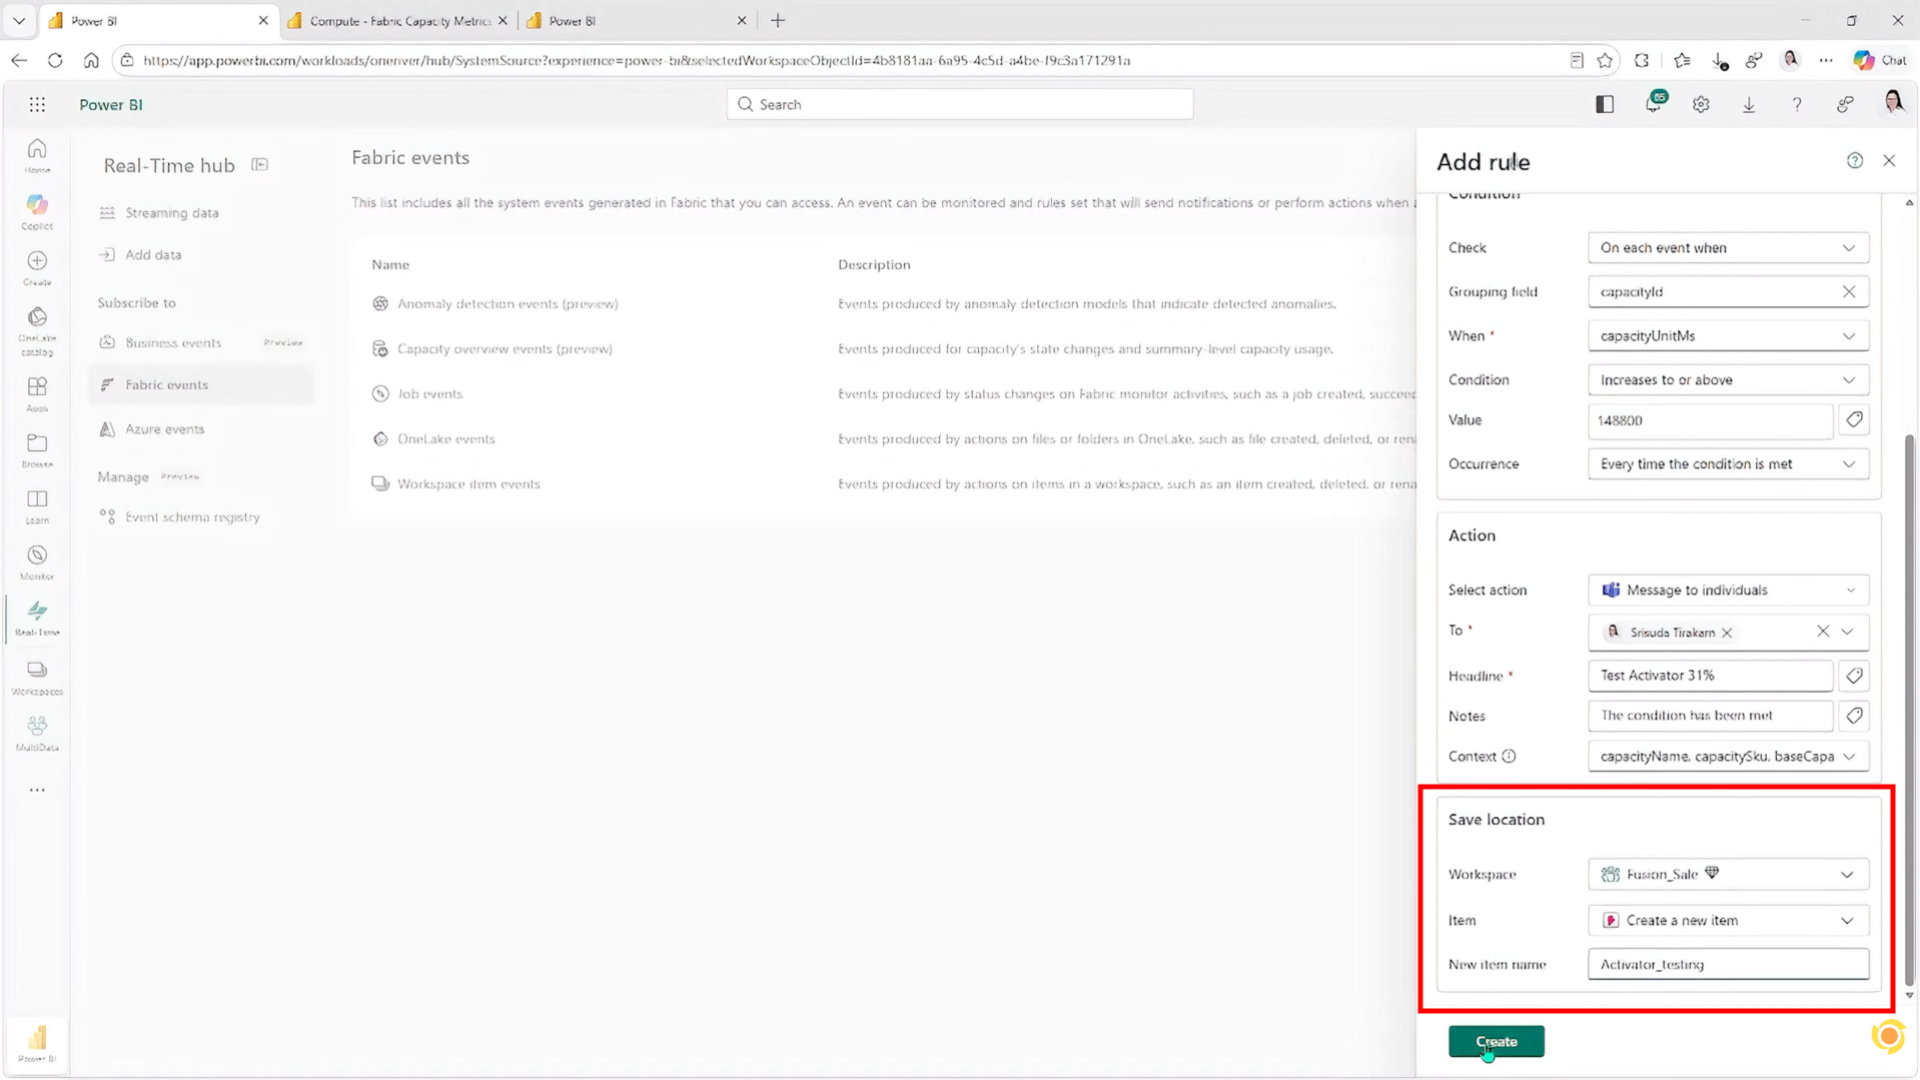Remove Srisuda Tirakarn recipient chip
This screenshot has height=1080, width=1920.
click(1727, 633)
